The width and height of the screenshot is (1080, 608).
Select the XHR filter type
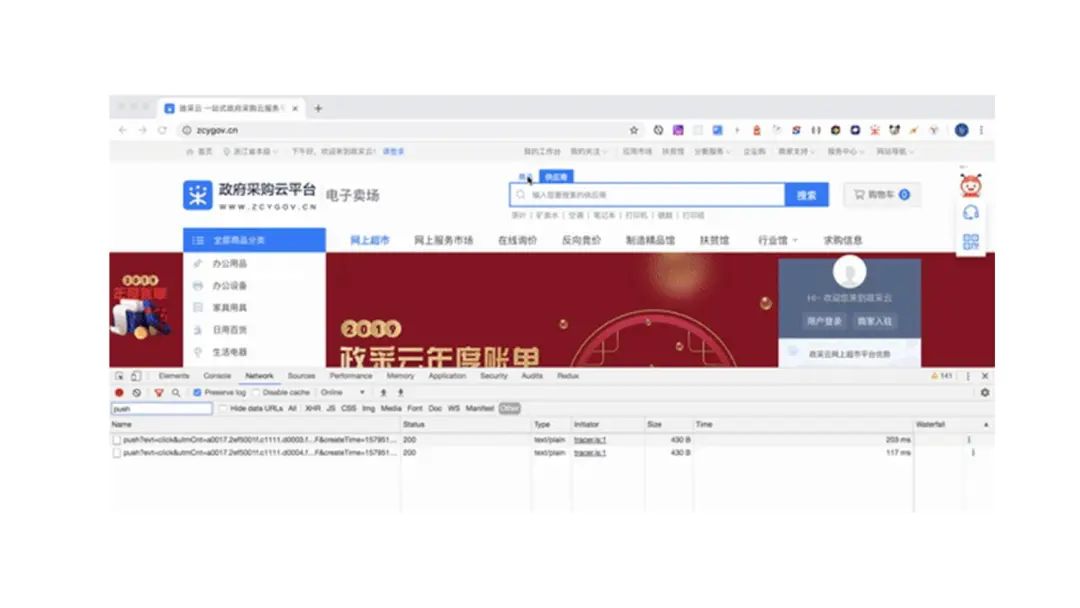313,408
